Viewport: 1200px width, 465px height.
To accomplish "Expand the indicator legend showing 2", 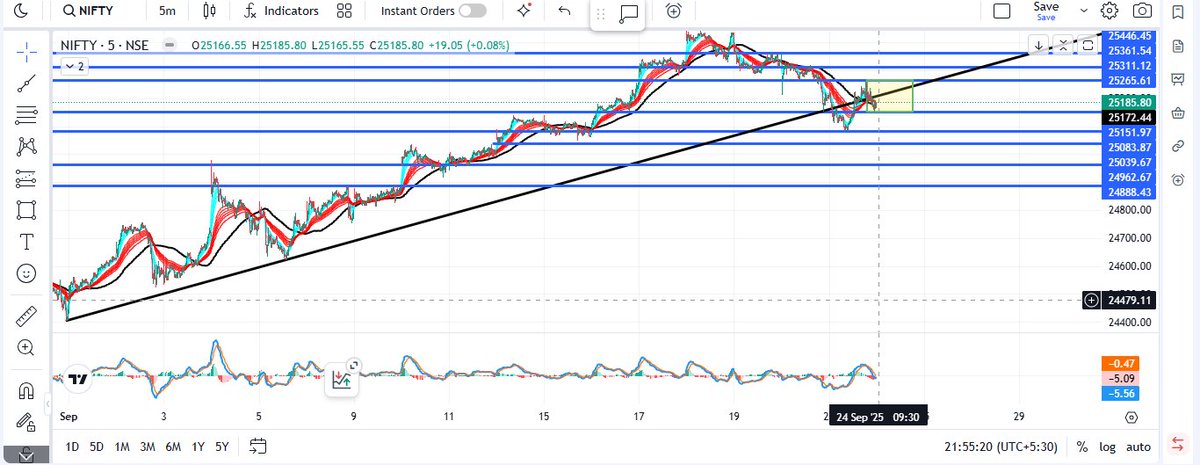I will coord(74,66).
